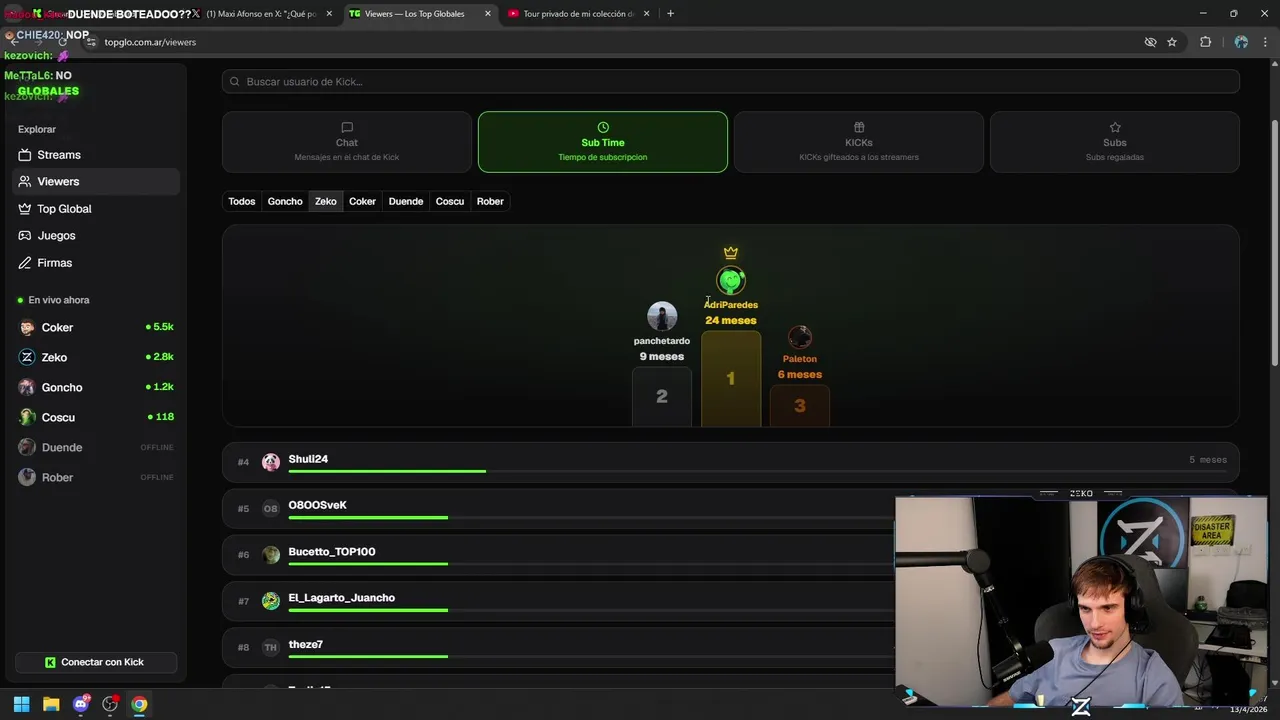Viewport: 1280px width, 720px height.
Task: Open the browser extensions puzzle icon
Action: tap(1205, 42)
